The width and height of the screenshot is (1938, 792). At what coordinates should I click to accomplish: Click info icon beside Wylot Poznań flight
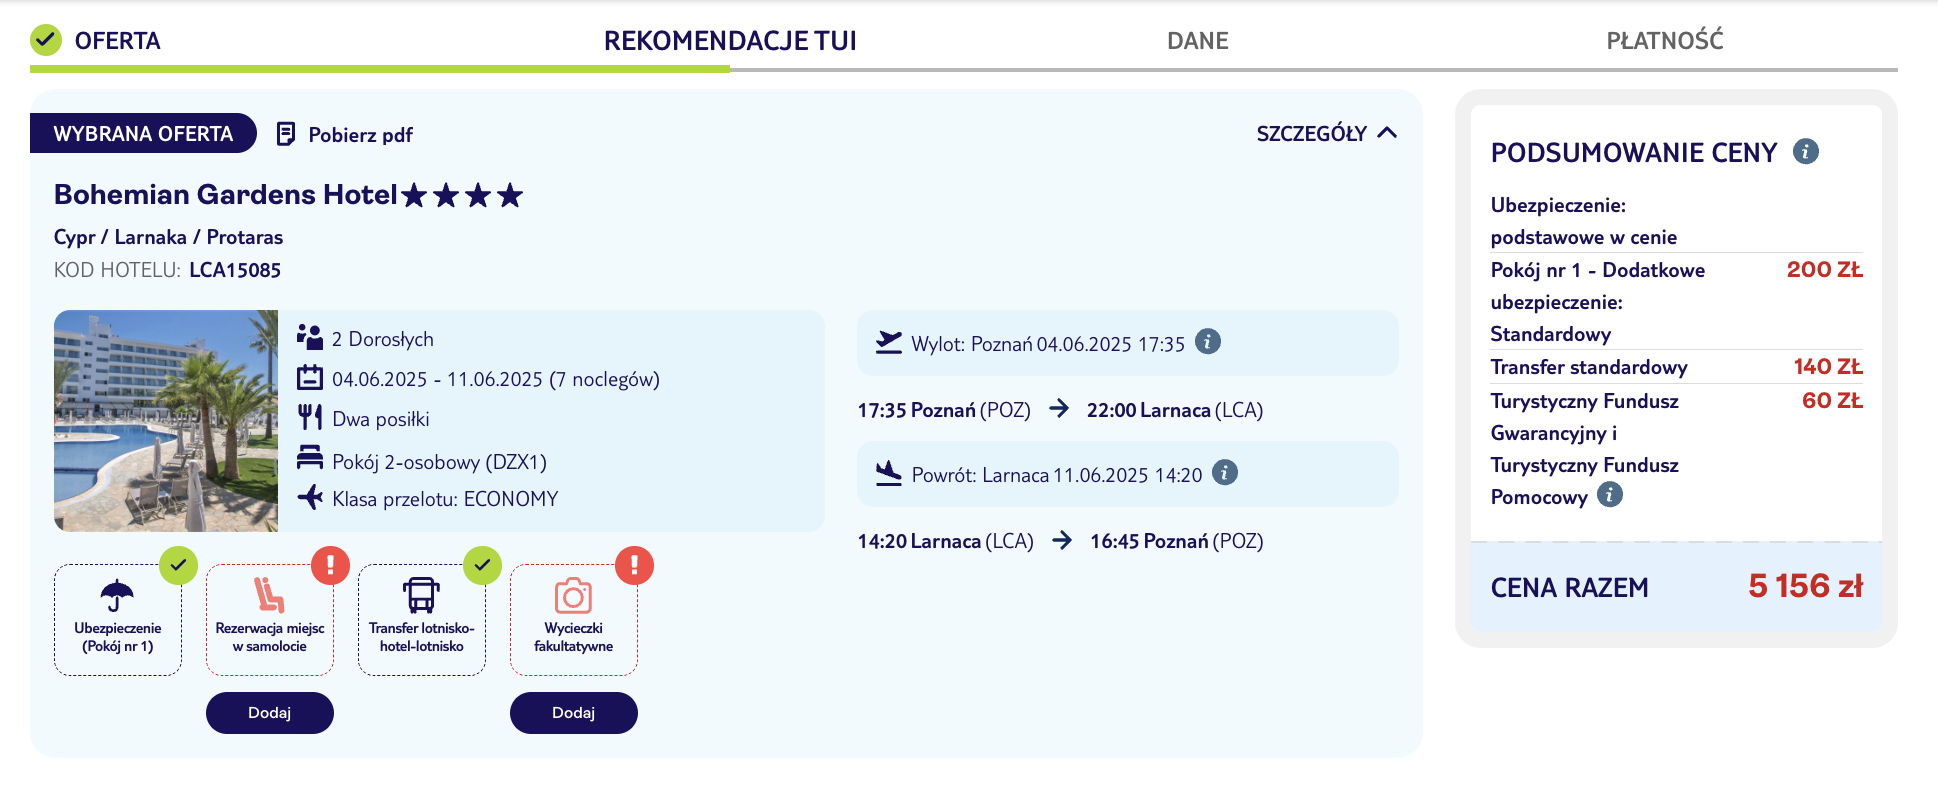point(1208,342)
